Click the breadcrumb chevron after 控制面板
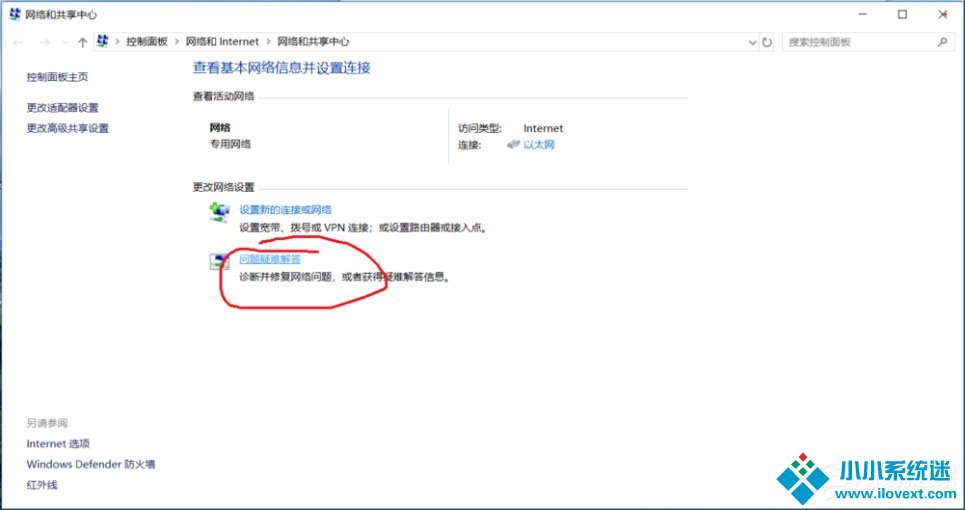965x510 pixels. point(177,42)
